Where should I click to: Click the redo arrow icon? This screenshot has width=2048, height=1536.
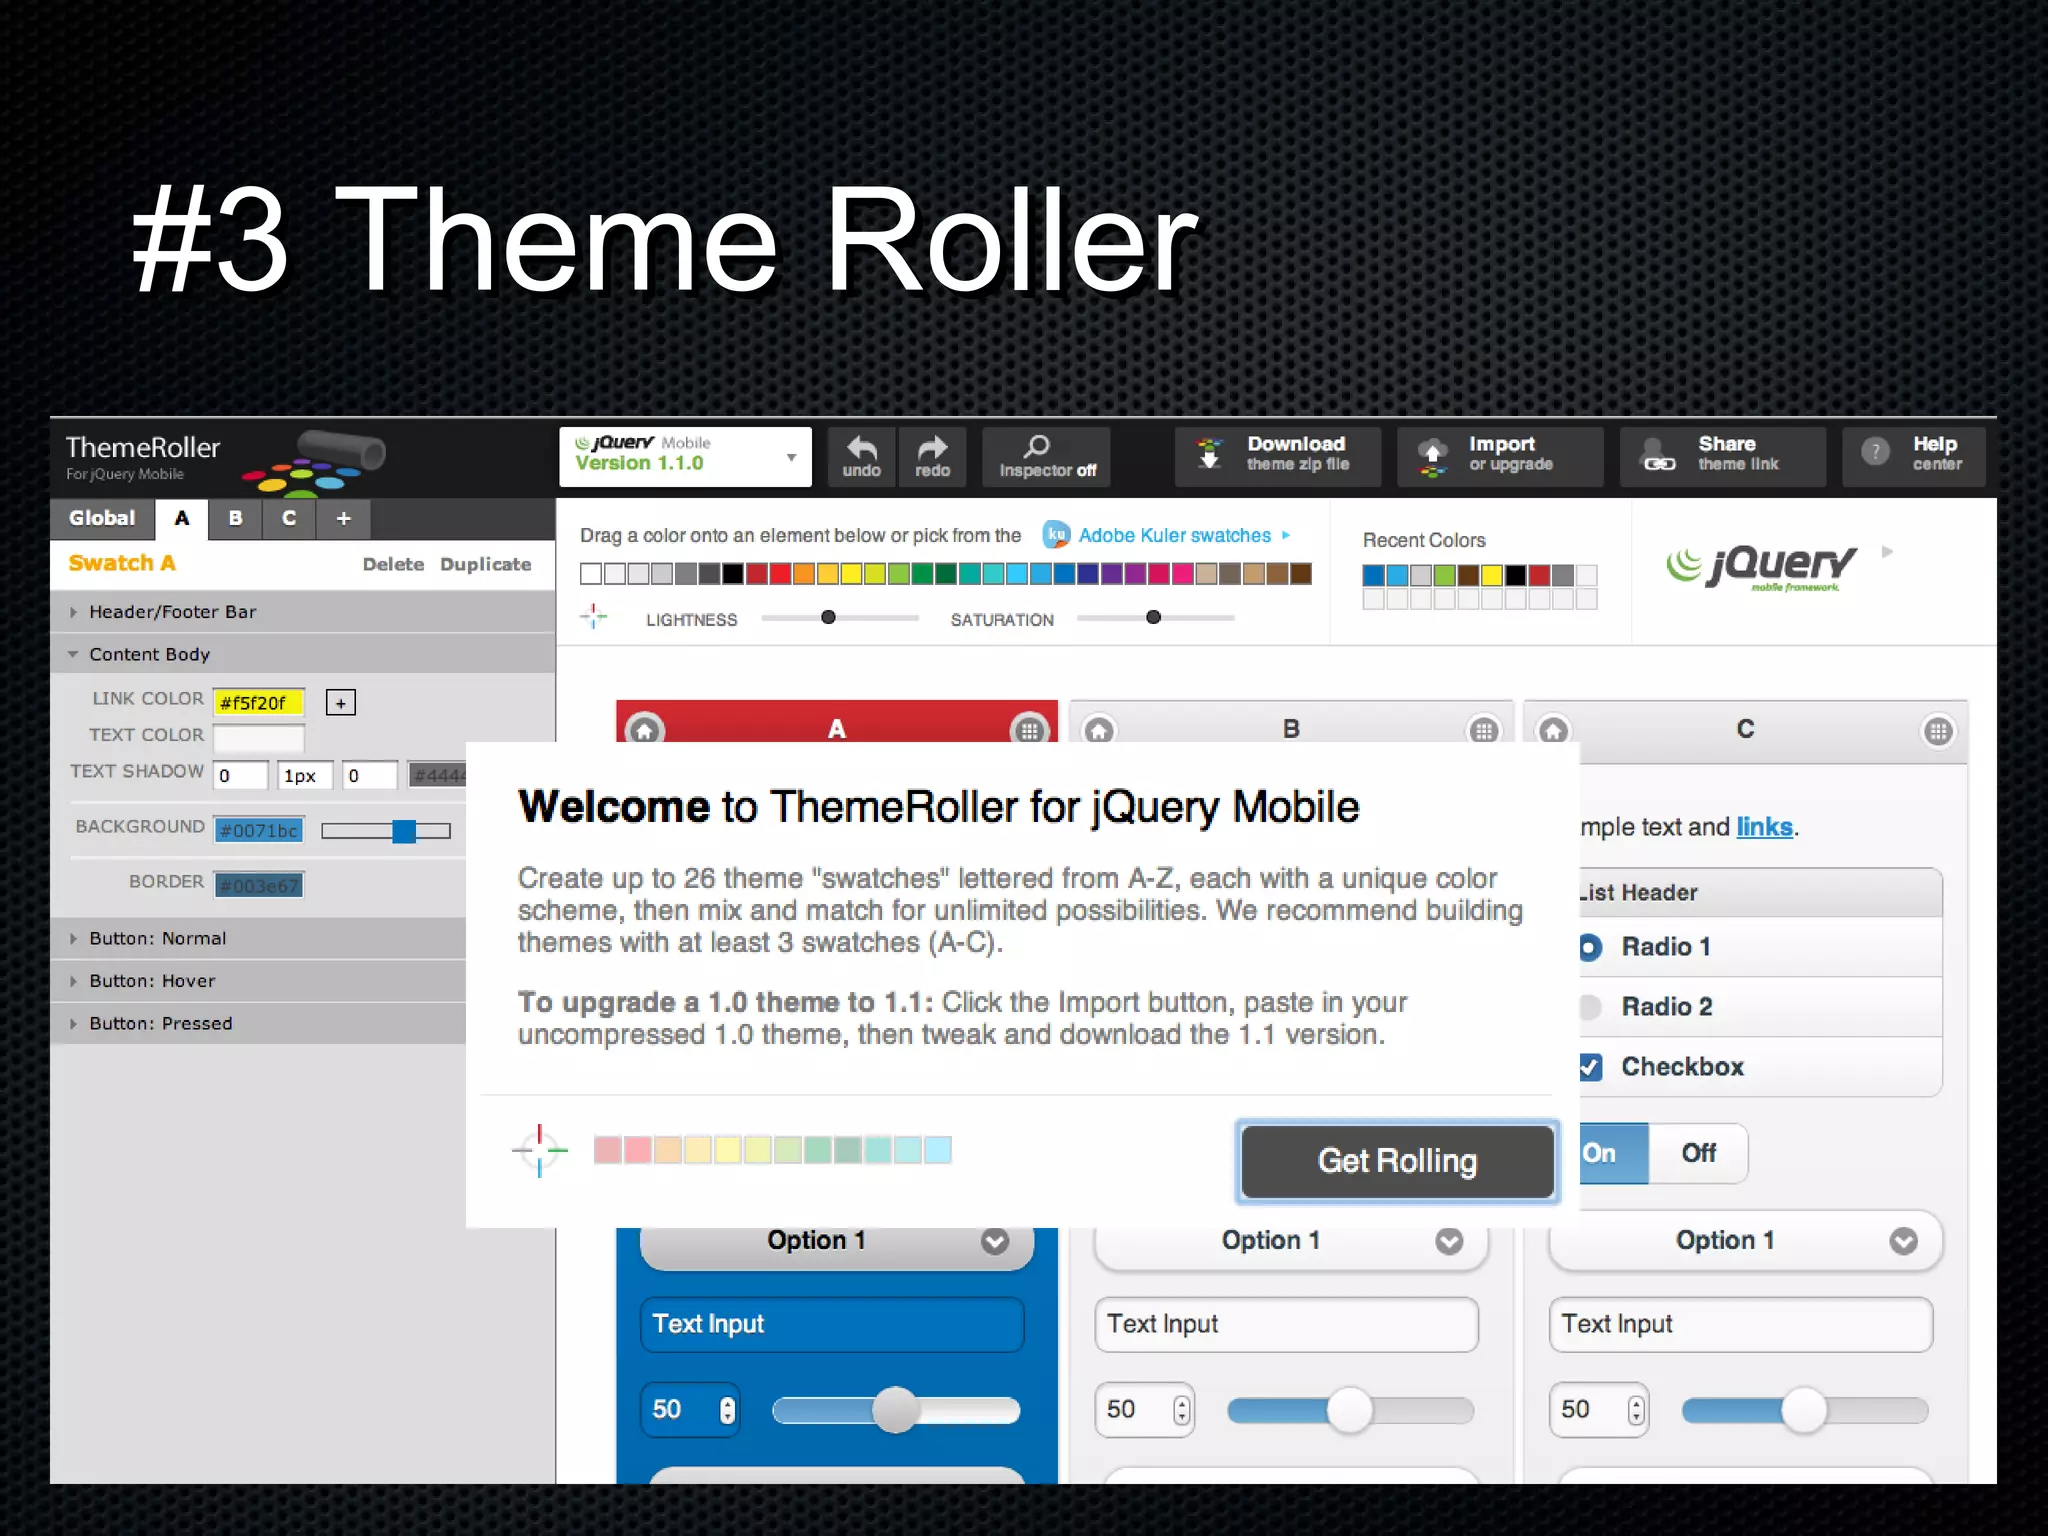click(932, 447)
